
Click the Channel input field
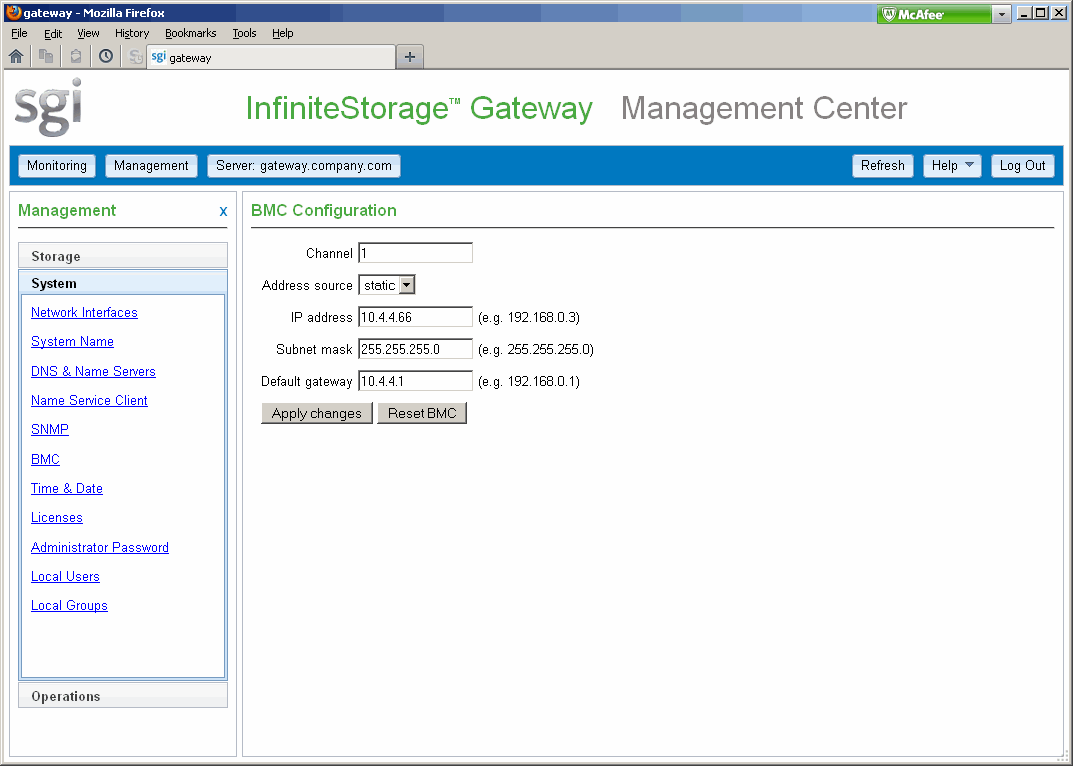tap(415, 253)
